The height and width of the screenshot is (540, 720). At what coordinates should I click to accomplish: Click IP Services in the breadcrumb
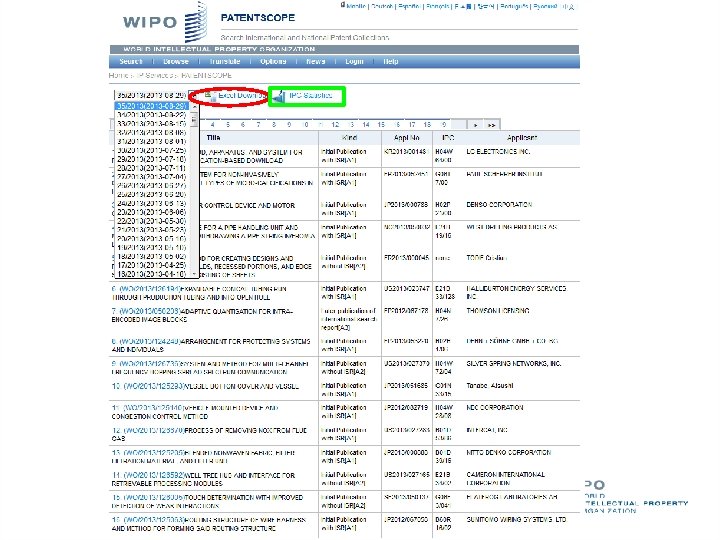[x=155, y=75]
